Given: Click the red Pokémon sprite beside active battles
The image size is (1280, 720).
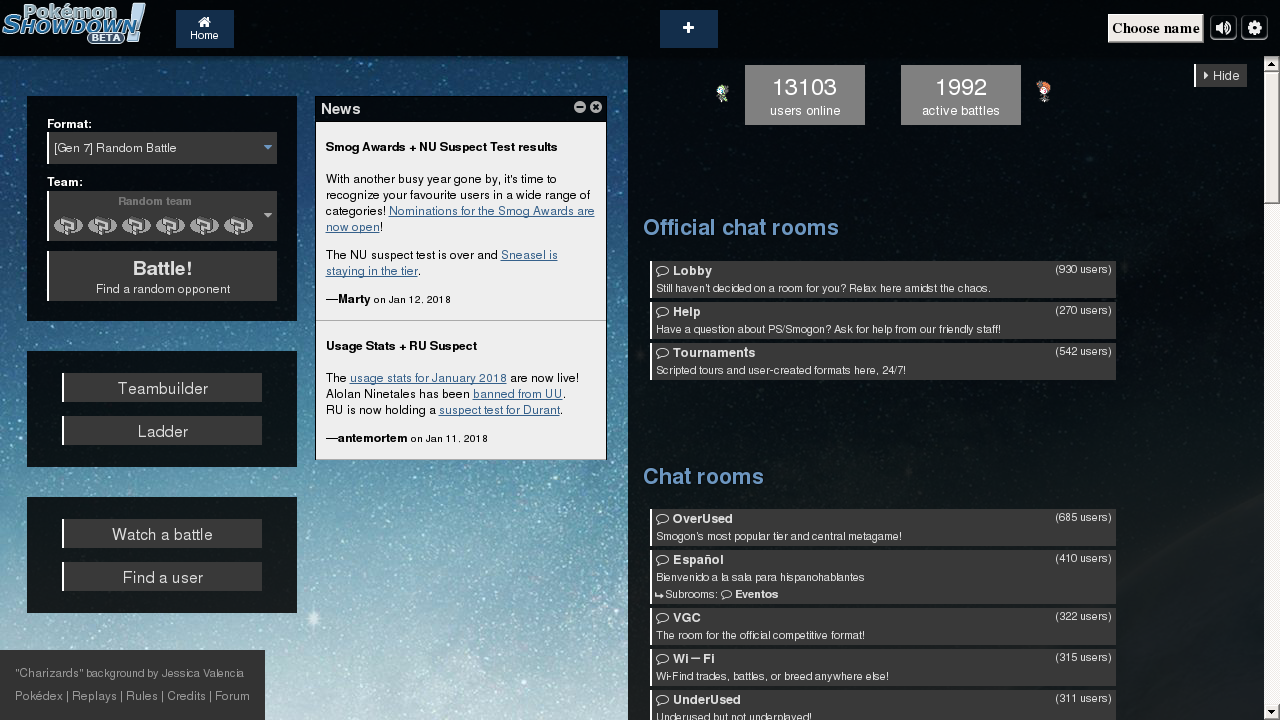Looking at the screenshot, I should click(x=1044, y=92).
